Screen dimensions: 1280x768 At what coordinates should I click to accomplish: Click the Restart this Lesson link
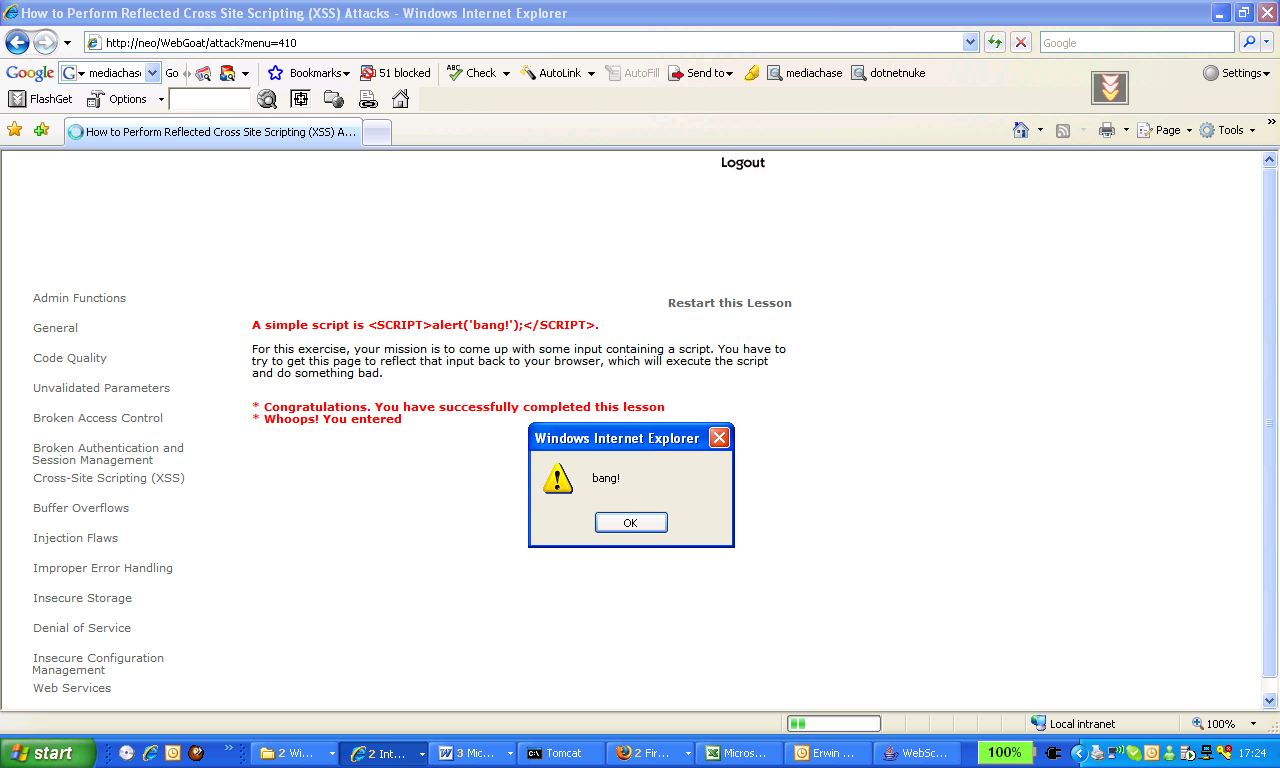click(729, 303)
